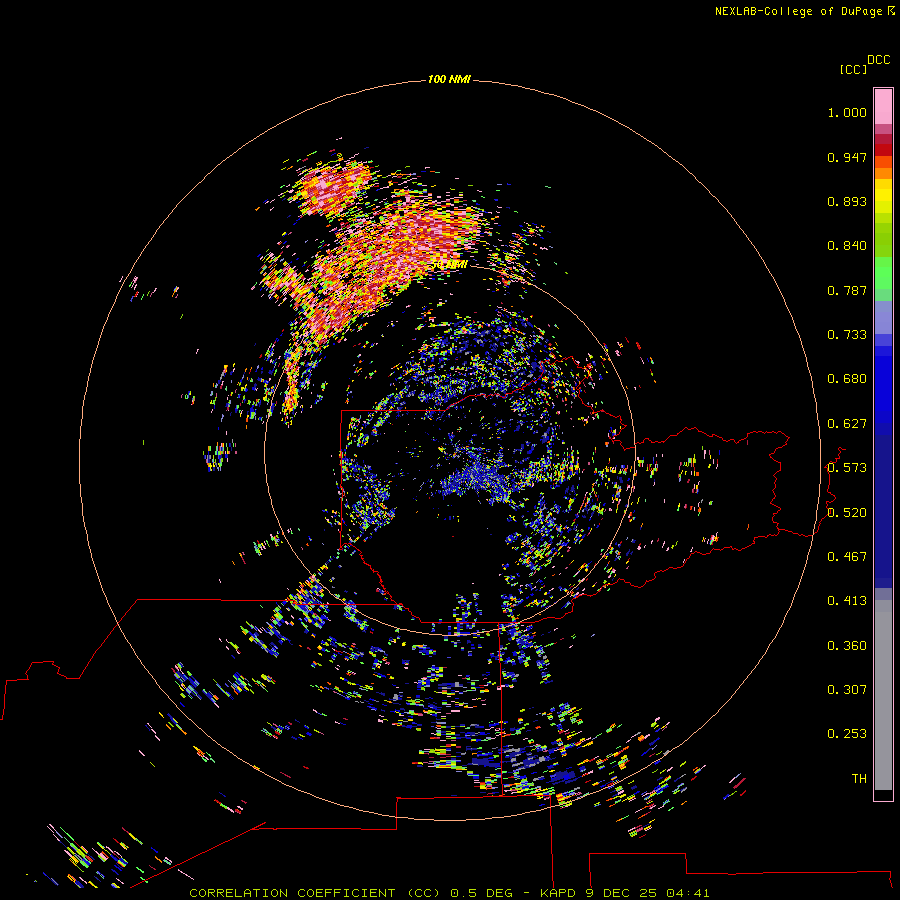Click the 0.840 value on the legend
Image resolution: width=900 pixels, height=900 pixels.
click(x=847, y=246)
